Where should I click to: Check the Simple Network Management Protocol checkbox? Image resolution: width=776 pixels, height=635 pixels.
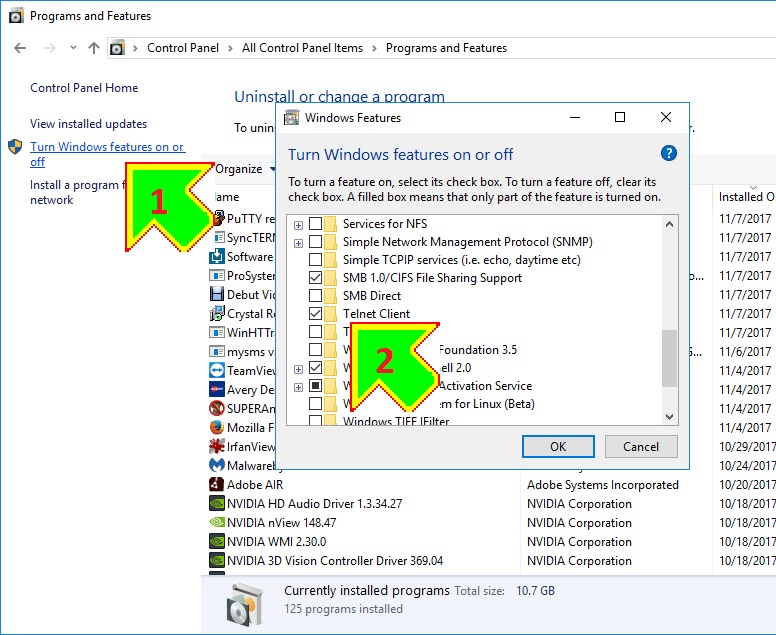pos(315,242)
